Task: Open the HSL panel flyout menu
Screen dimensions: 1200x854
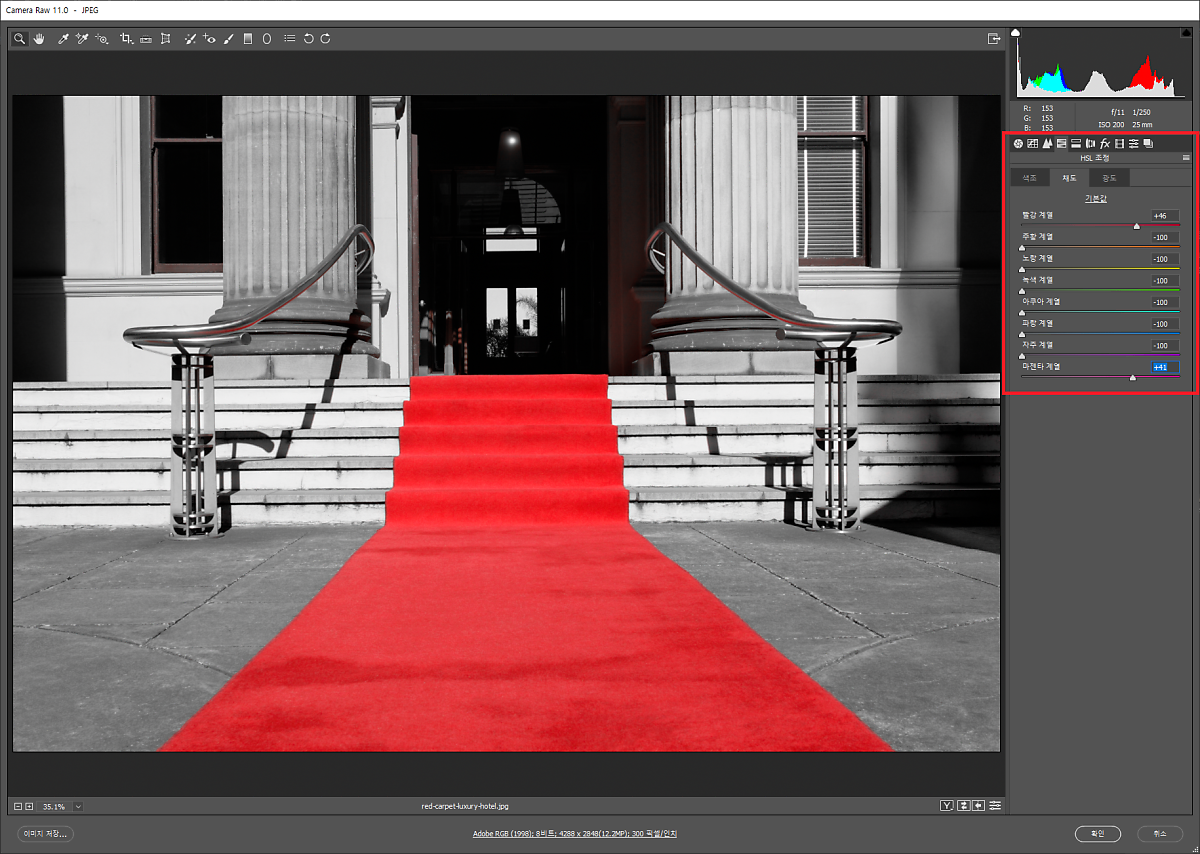Action: [1186, 158]
